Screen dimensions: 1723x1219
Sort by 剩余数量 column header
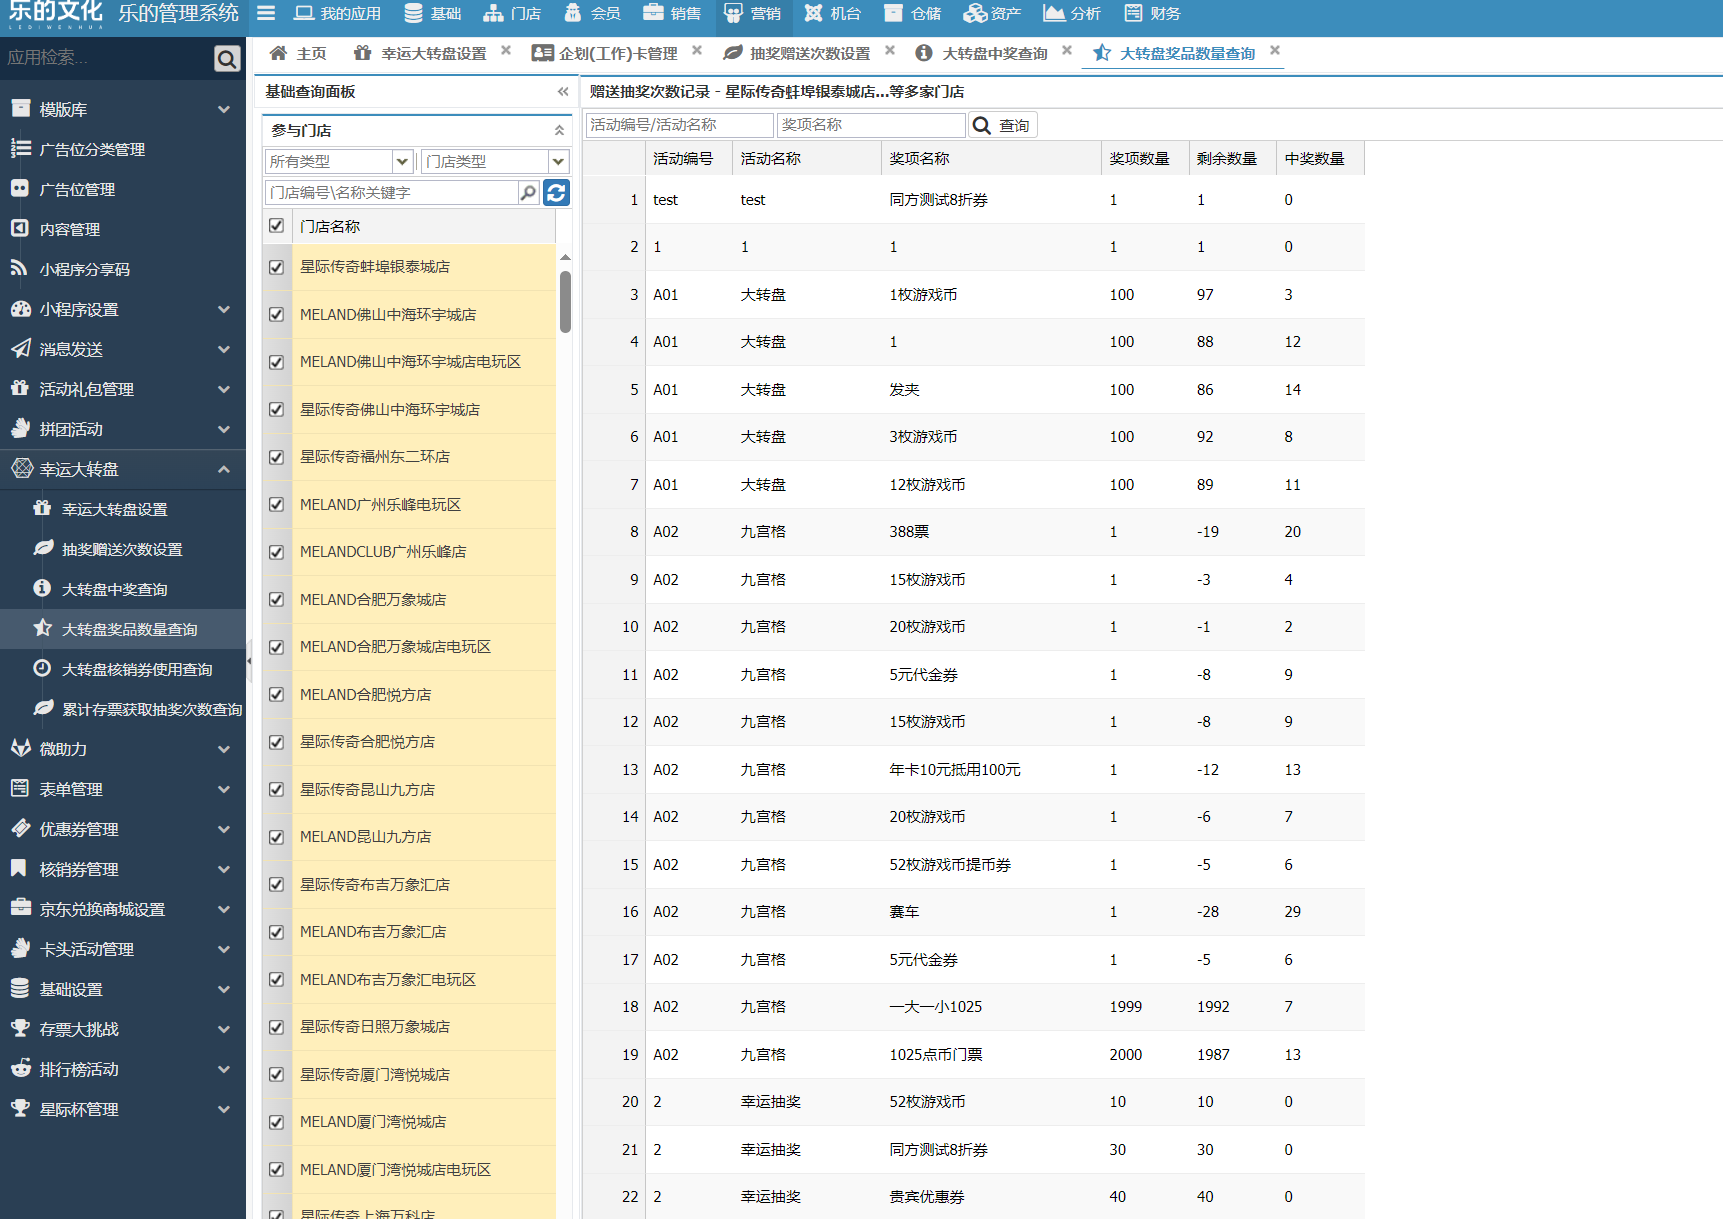[1232, 158]
